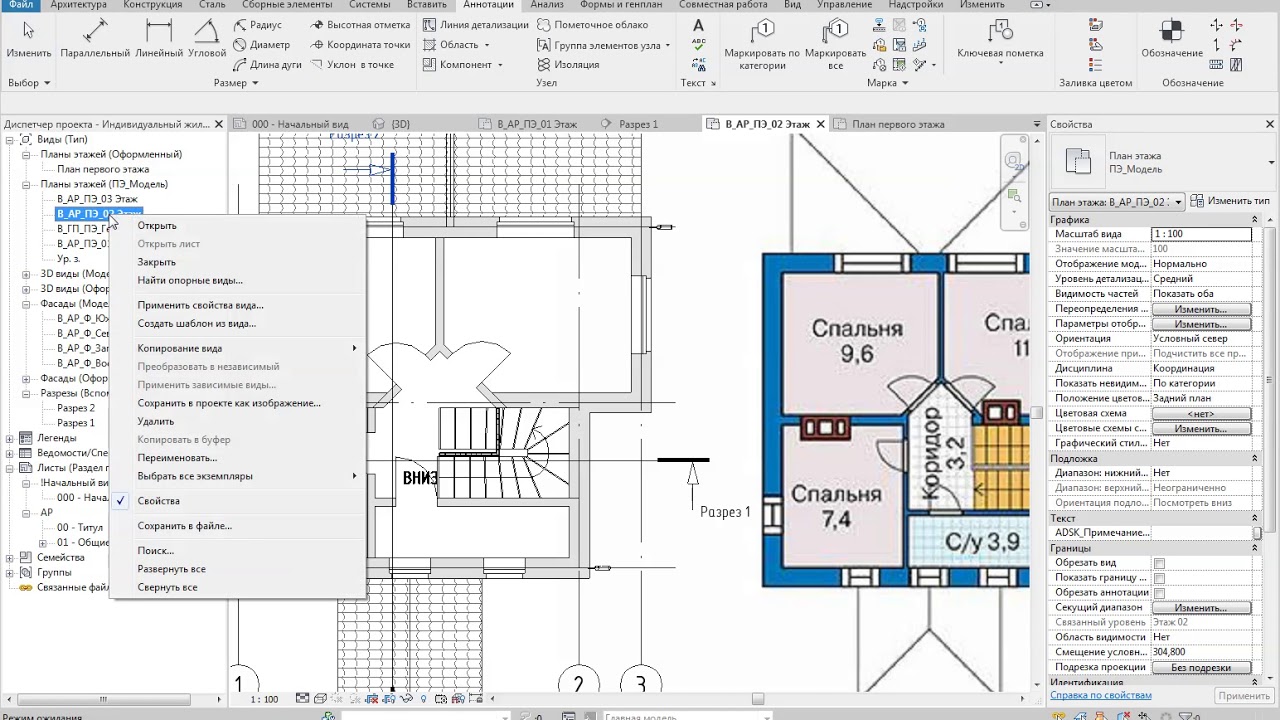Collapse the Подложка properties section
Viewport: 1280px width, 720px height.
click(1255, 458)
